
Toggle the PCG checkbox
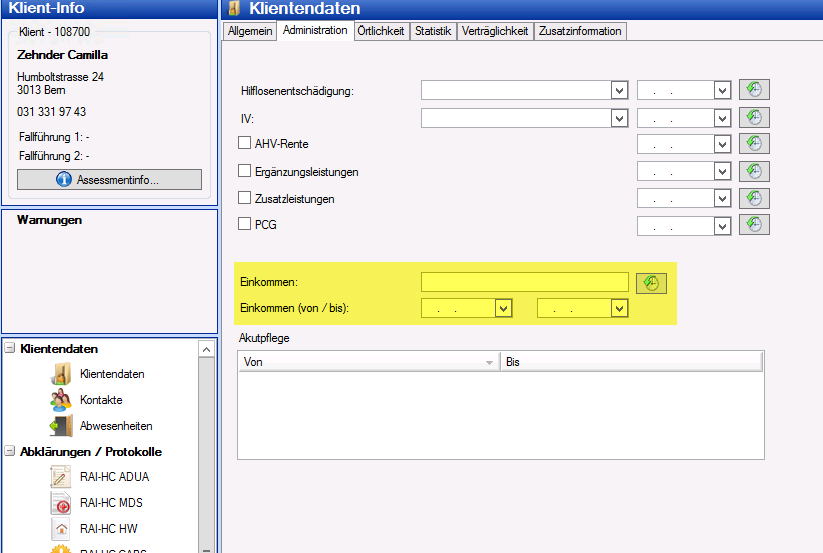point(244,224)
